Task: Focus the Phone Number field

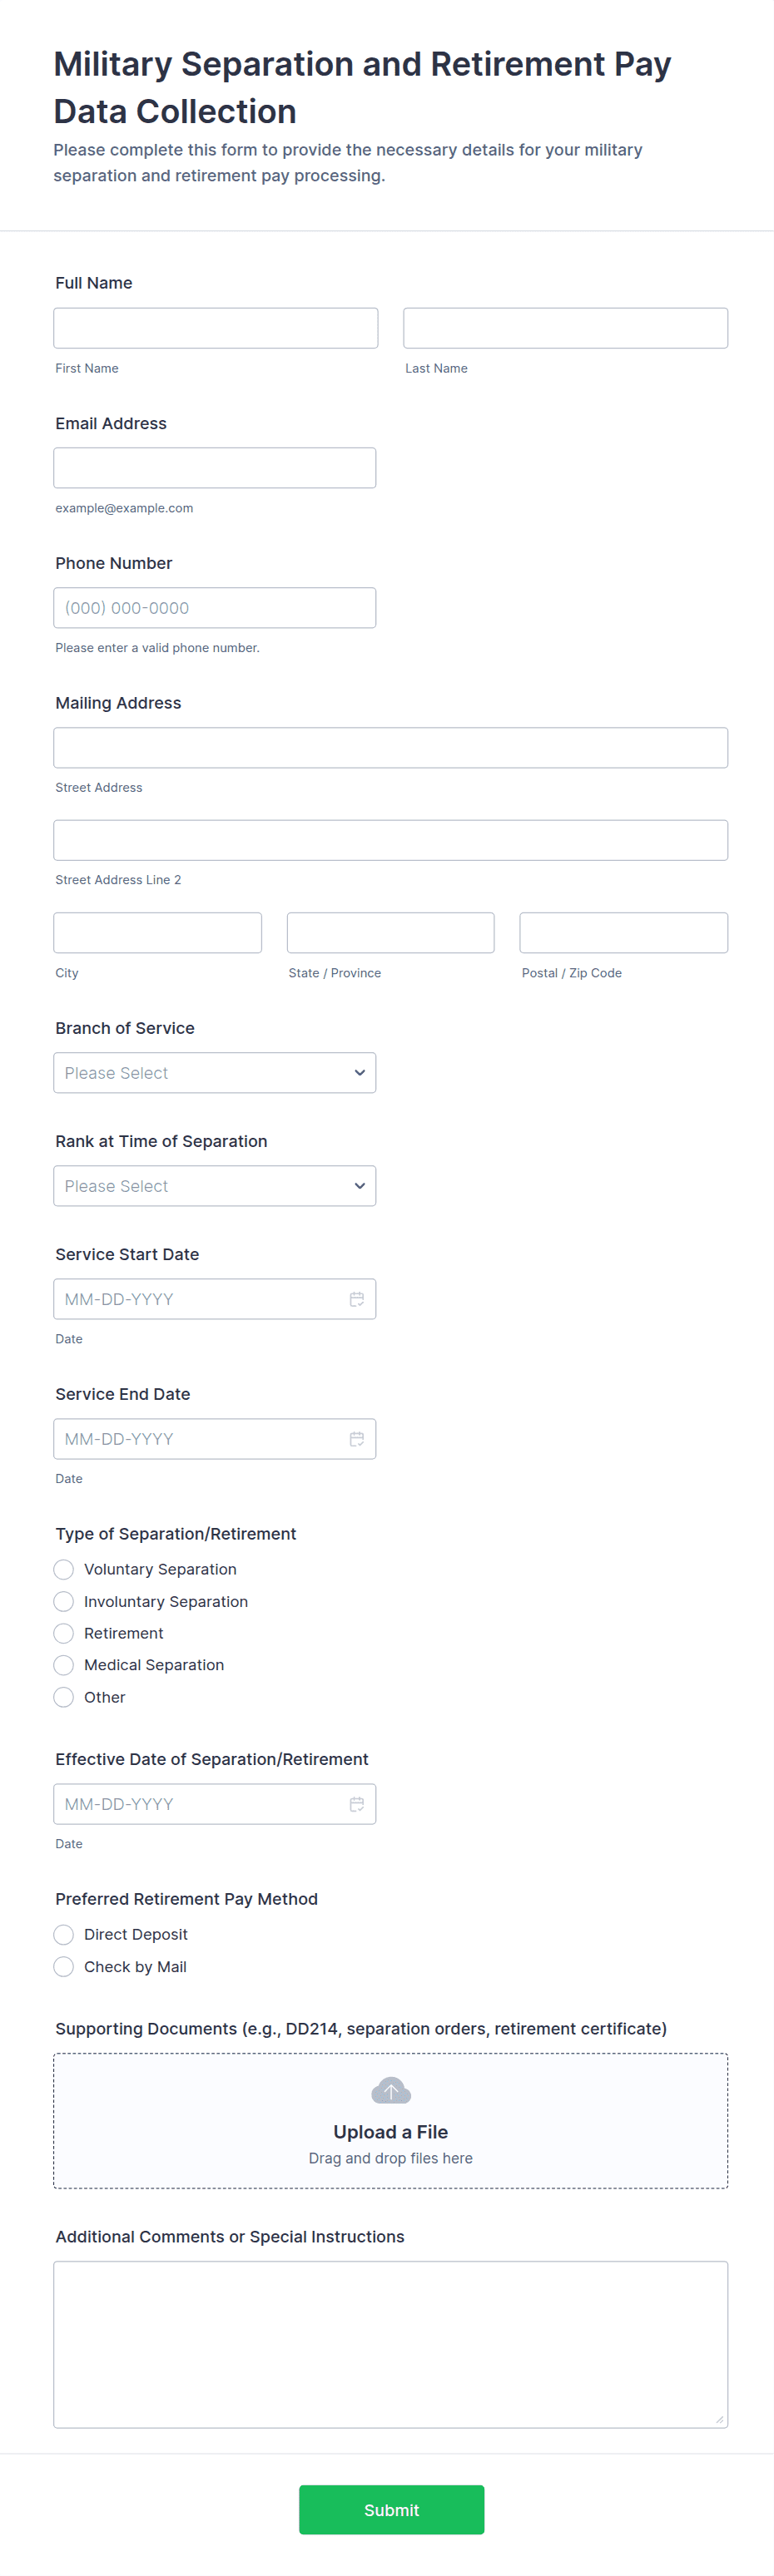Action: coord(214,607)
